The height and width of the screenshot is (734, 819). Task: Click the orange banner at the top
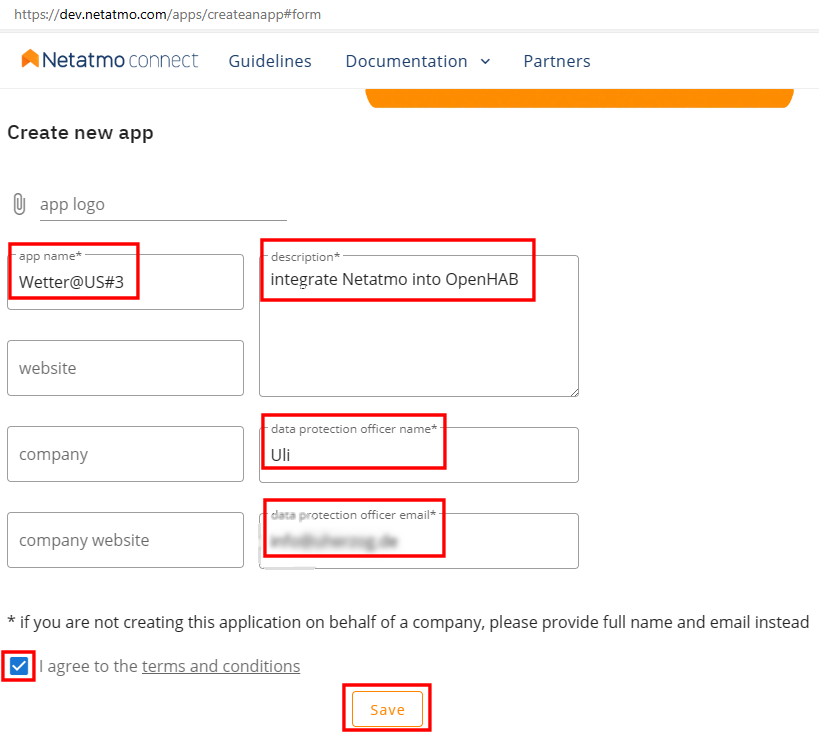coord(579,98)
